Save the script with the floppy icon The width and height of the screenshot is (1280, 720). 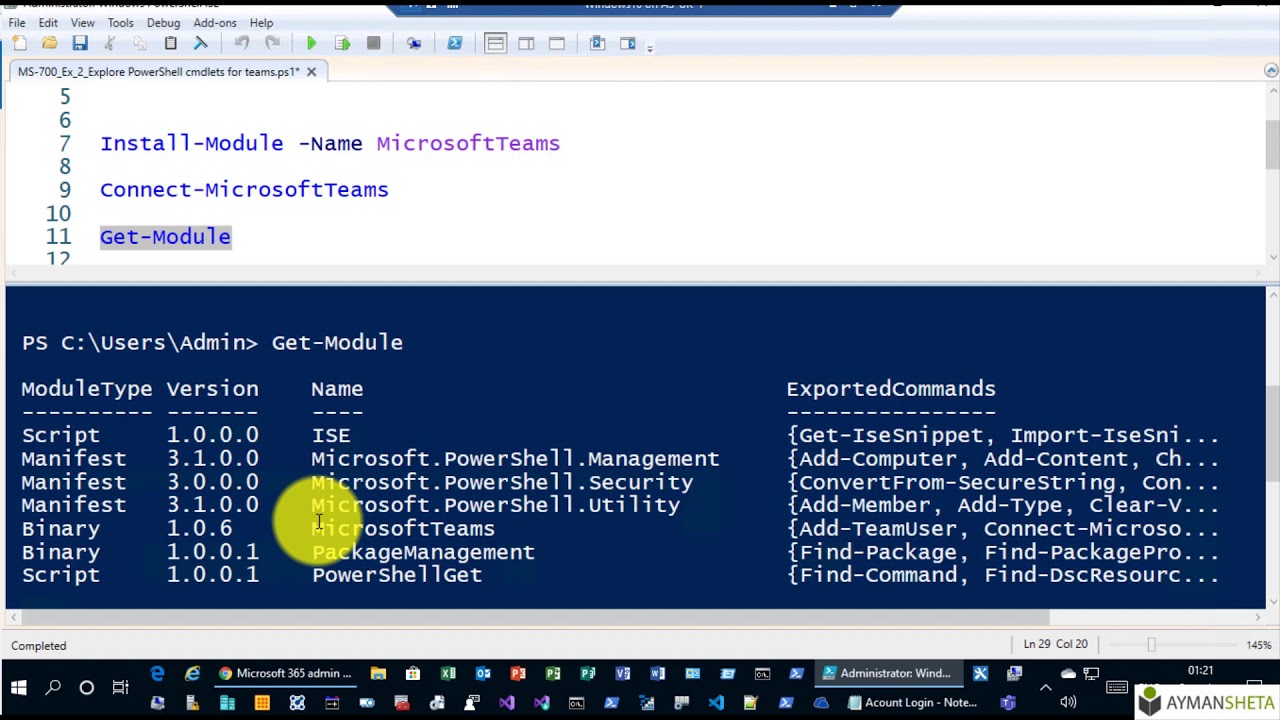80,43
